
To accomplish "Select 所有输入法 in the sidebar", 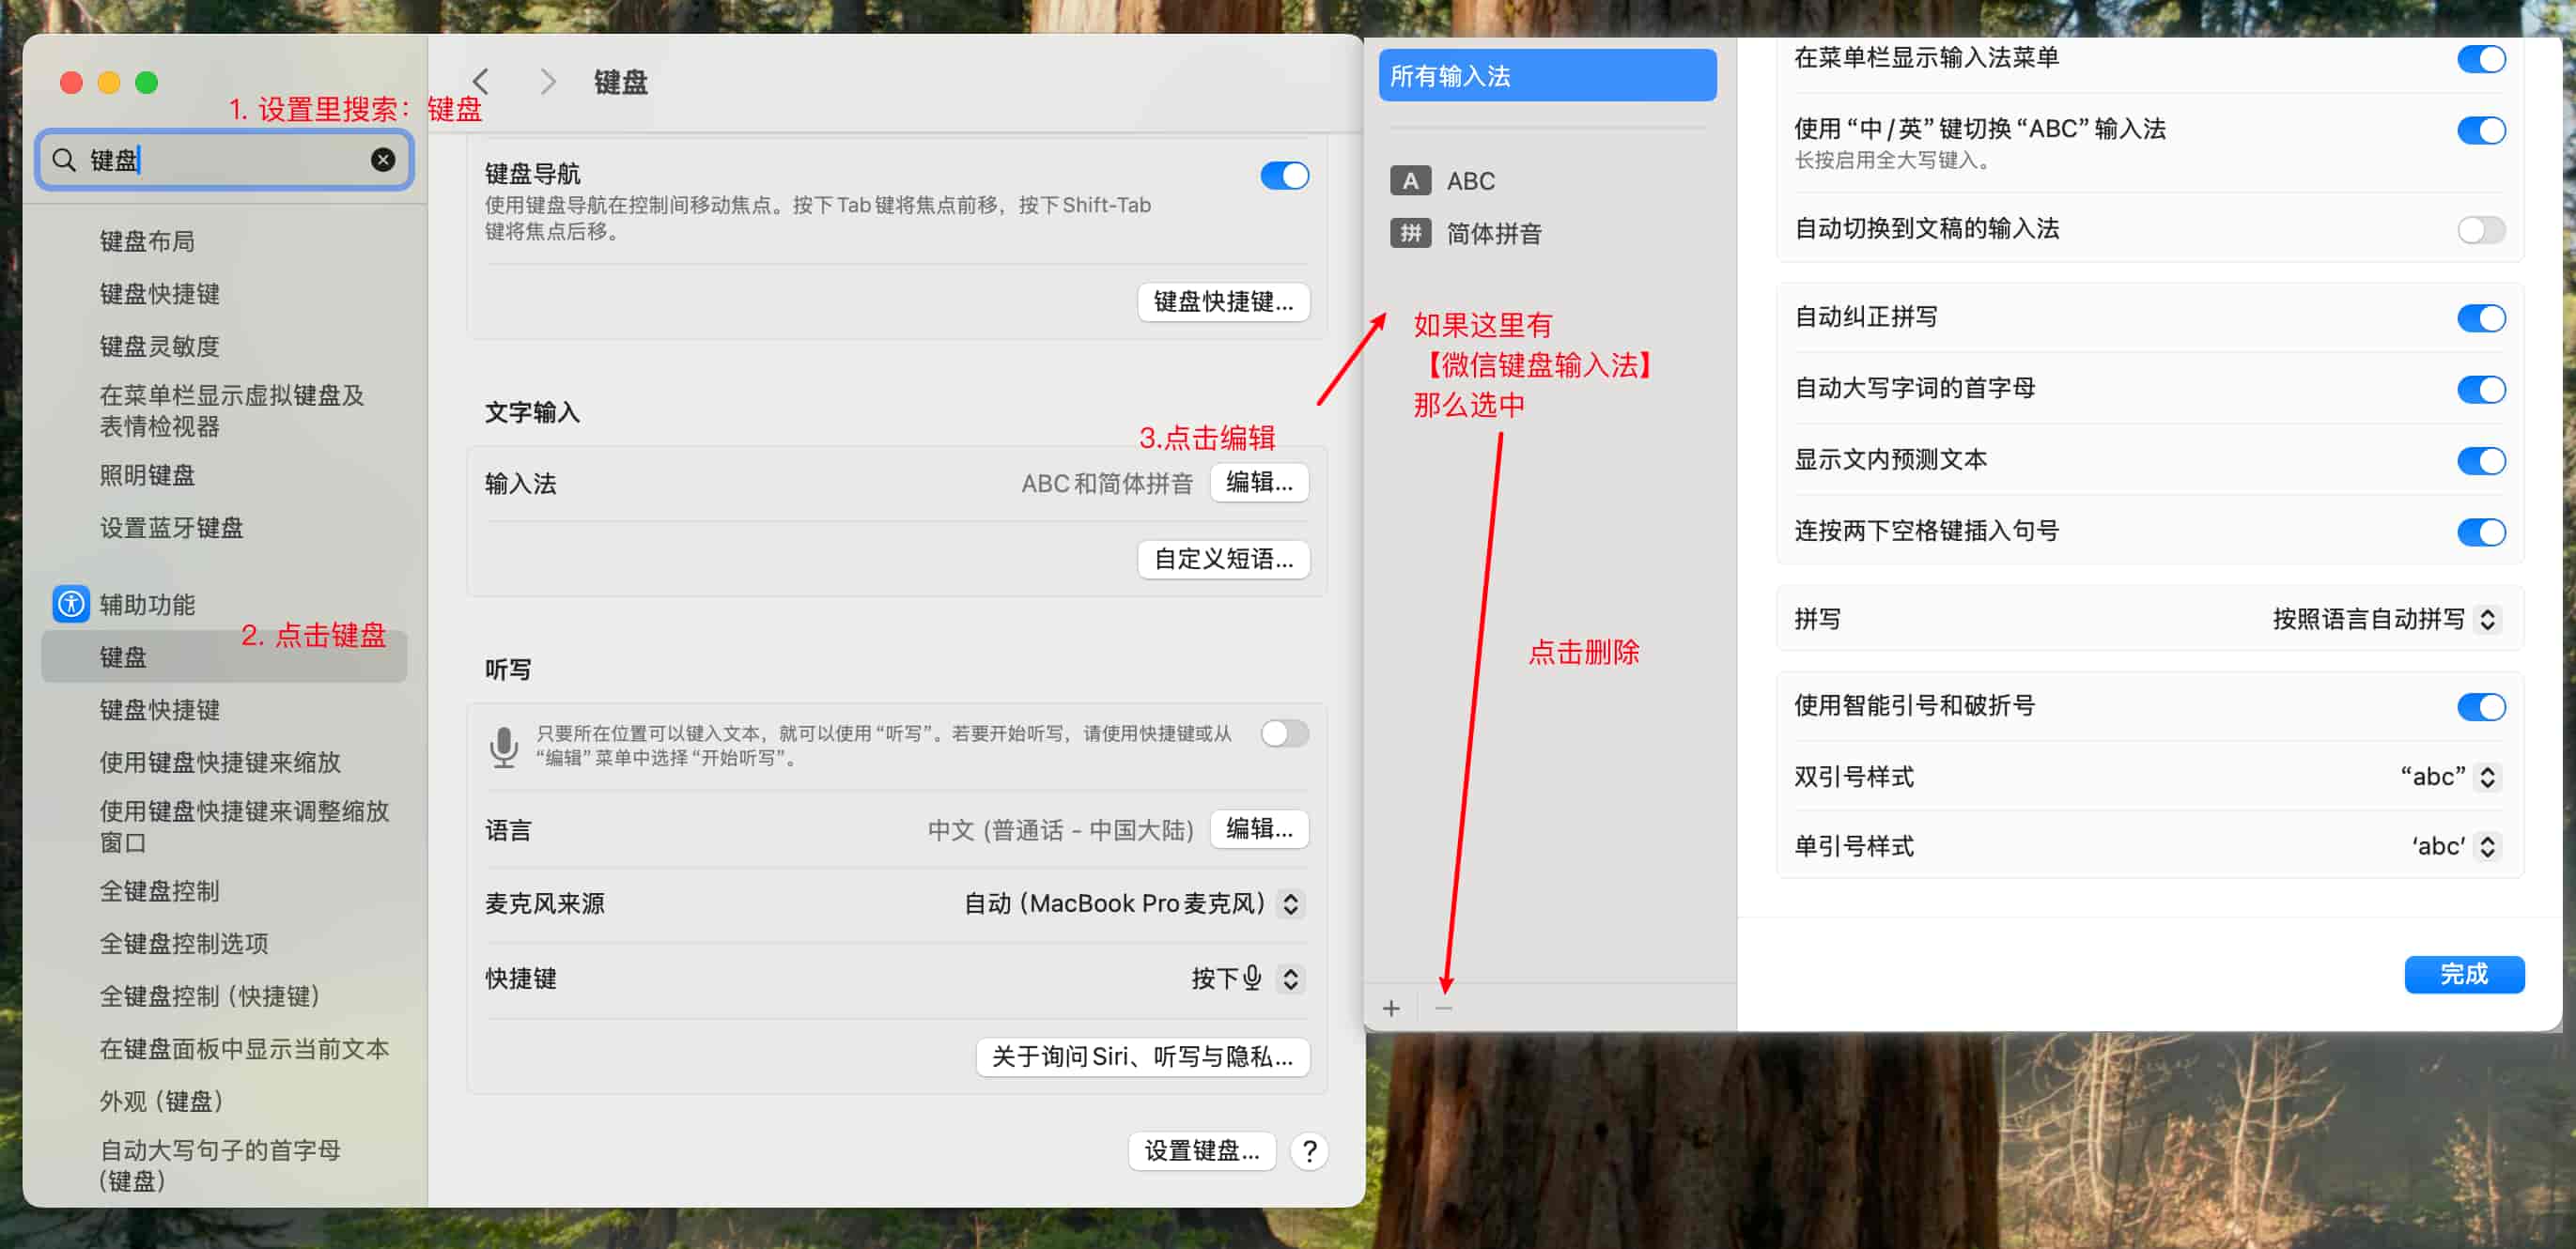I will (1546, 76).
